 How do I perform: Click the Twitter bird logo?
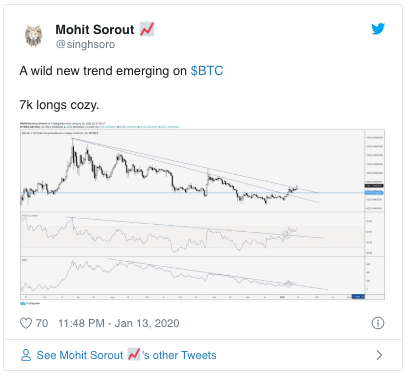click(x=378, y=29)
